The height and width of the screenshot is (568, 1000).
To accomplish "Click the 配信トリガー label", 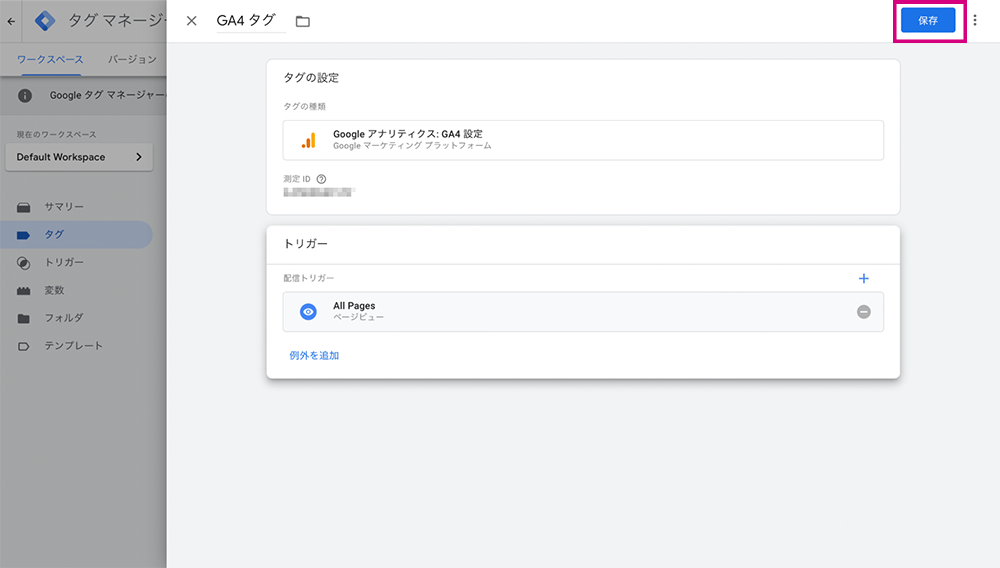I will (309, 278).
